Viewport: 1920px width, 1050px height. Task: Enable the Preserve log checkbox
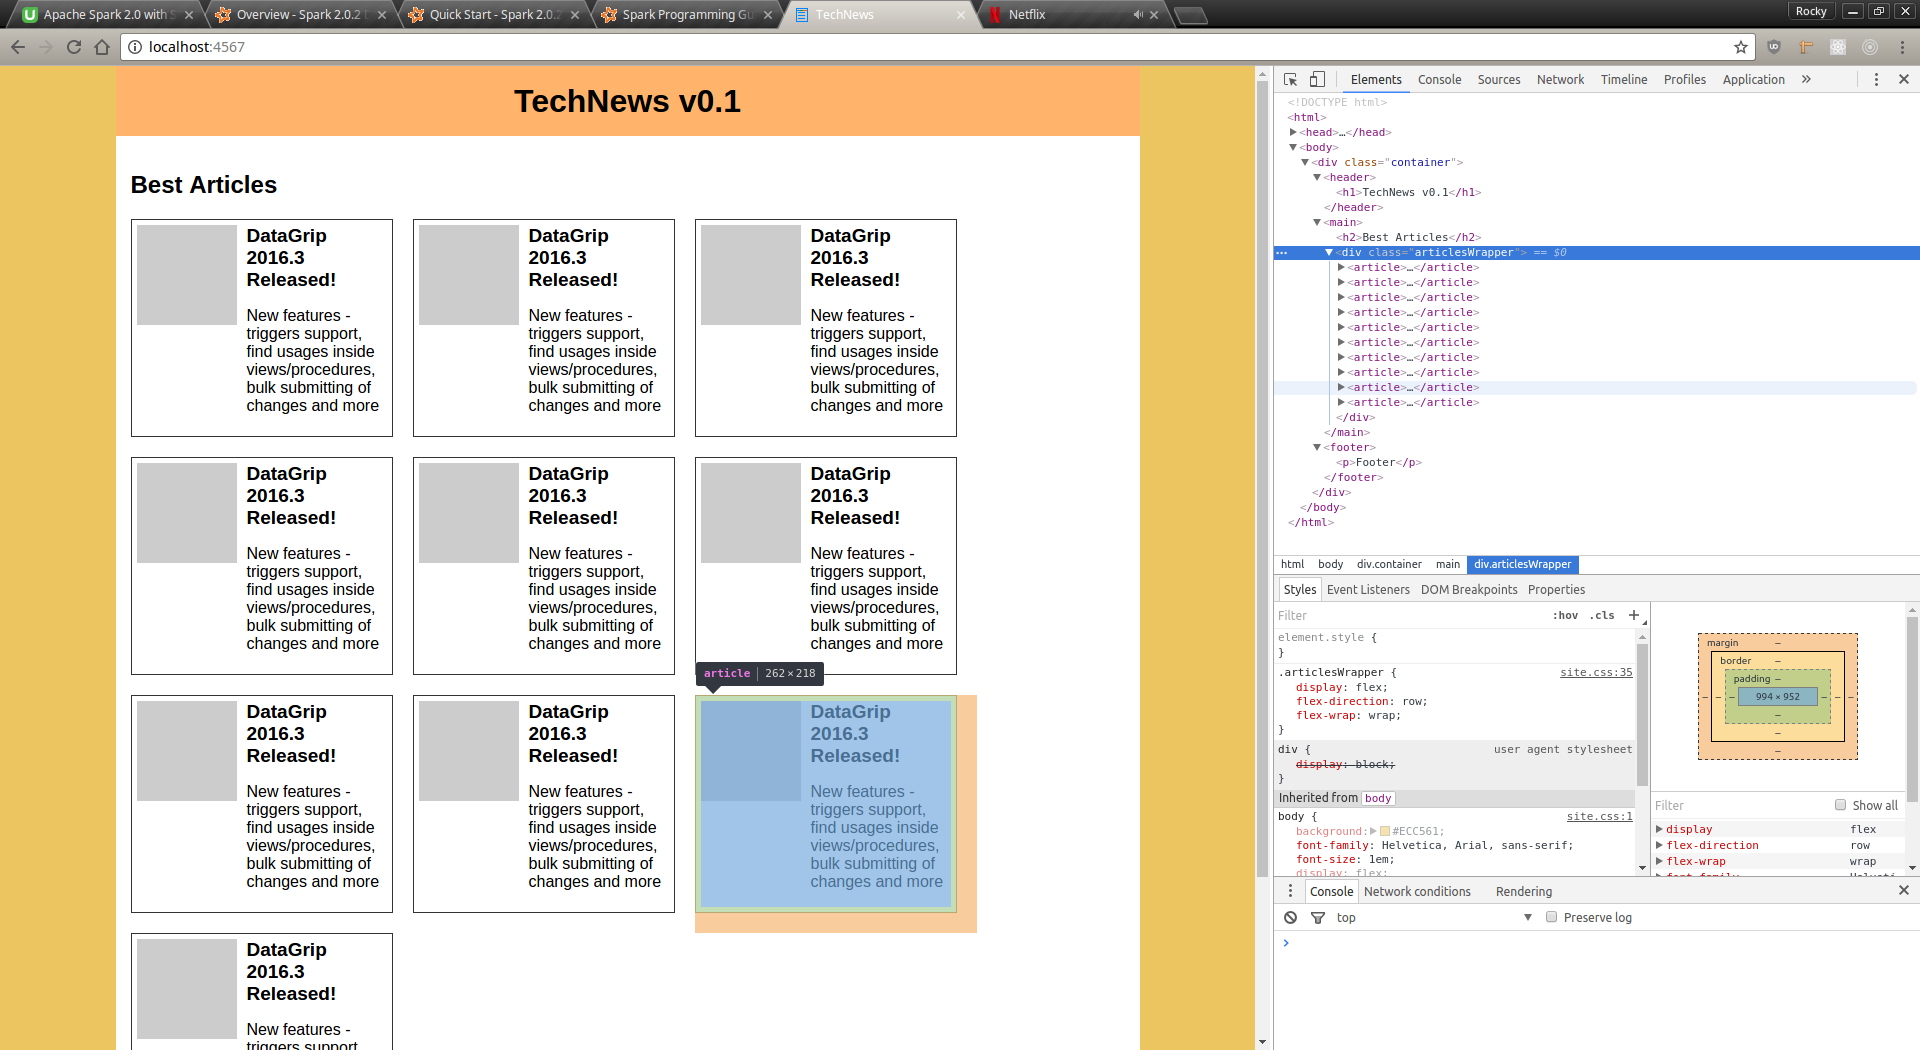point(1551,917)
